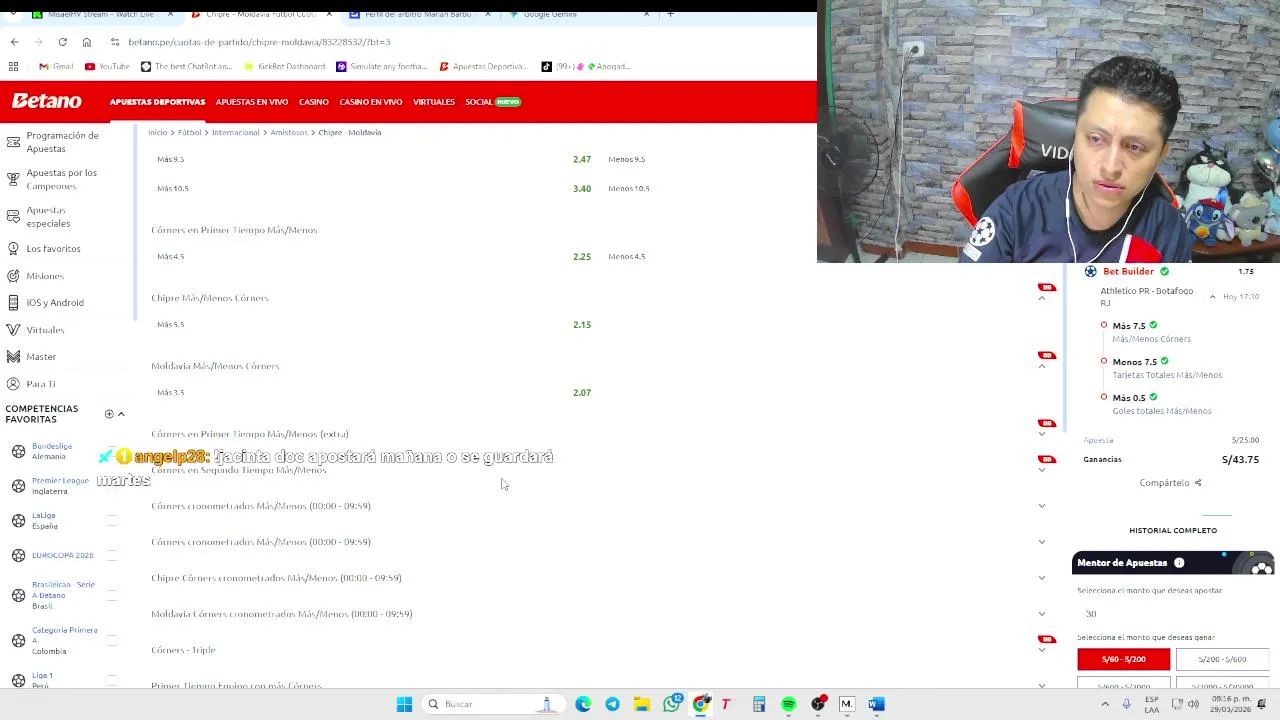Image resolution: width=1280 pixels, height=720 pixels.
Task: Select odds 3.40 for Más 10.5
Action: point(582,188)
